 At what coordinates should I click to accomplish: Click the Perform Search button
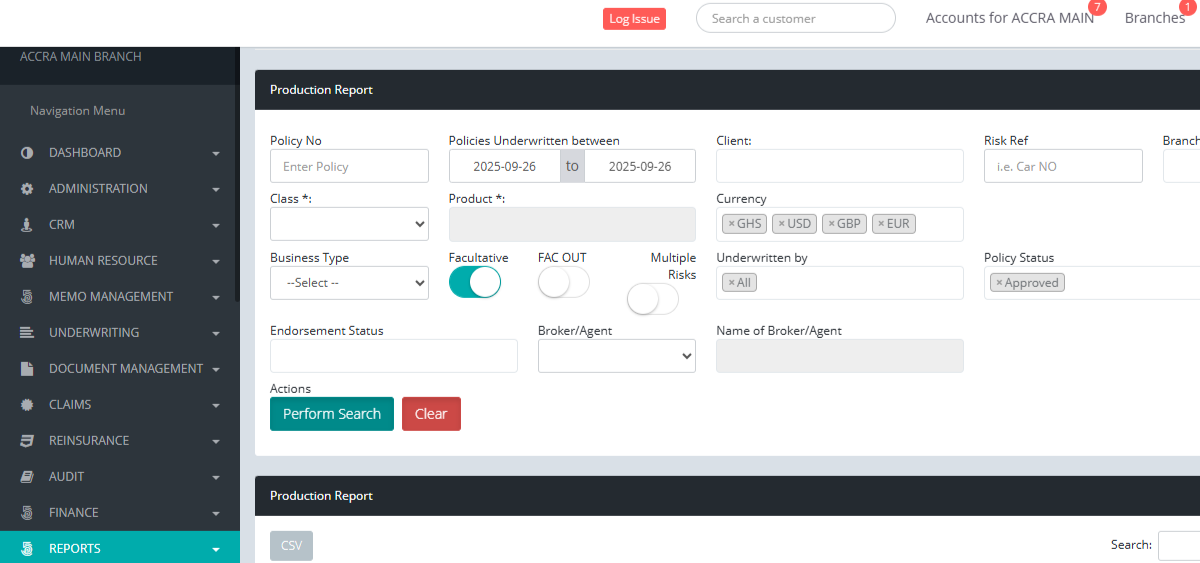(x=331, y=414)
